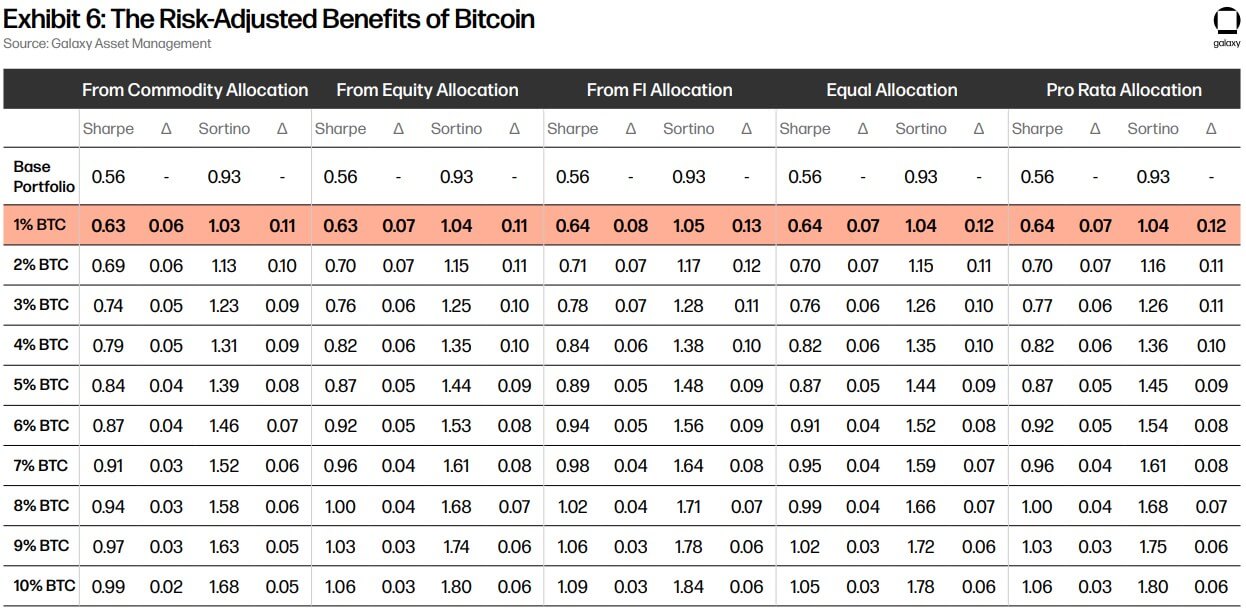Select the 1.09 Sharpe value cell
This screenshot has height=612, width=1246.
click(x=573, y=587)
